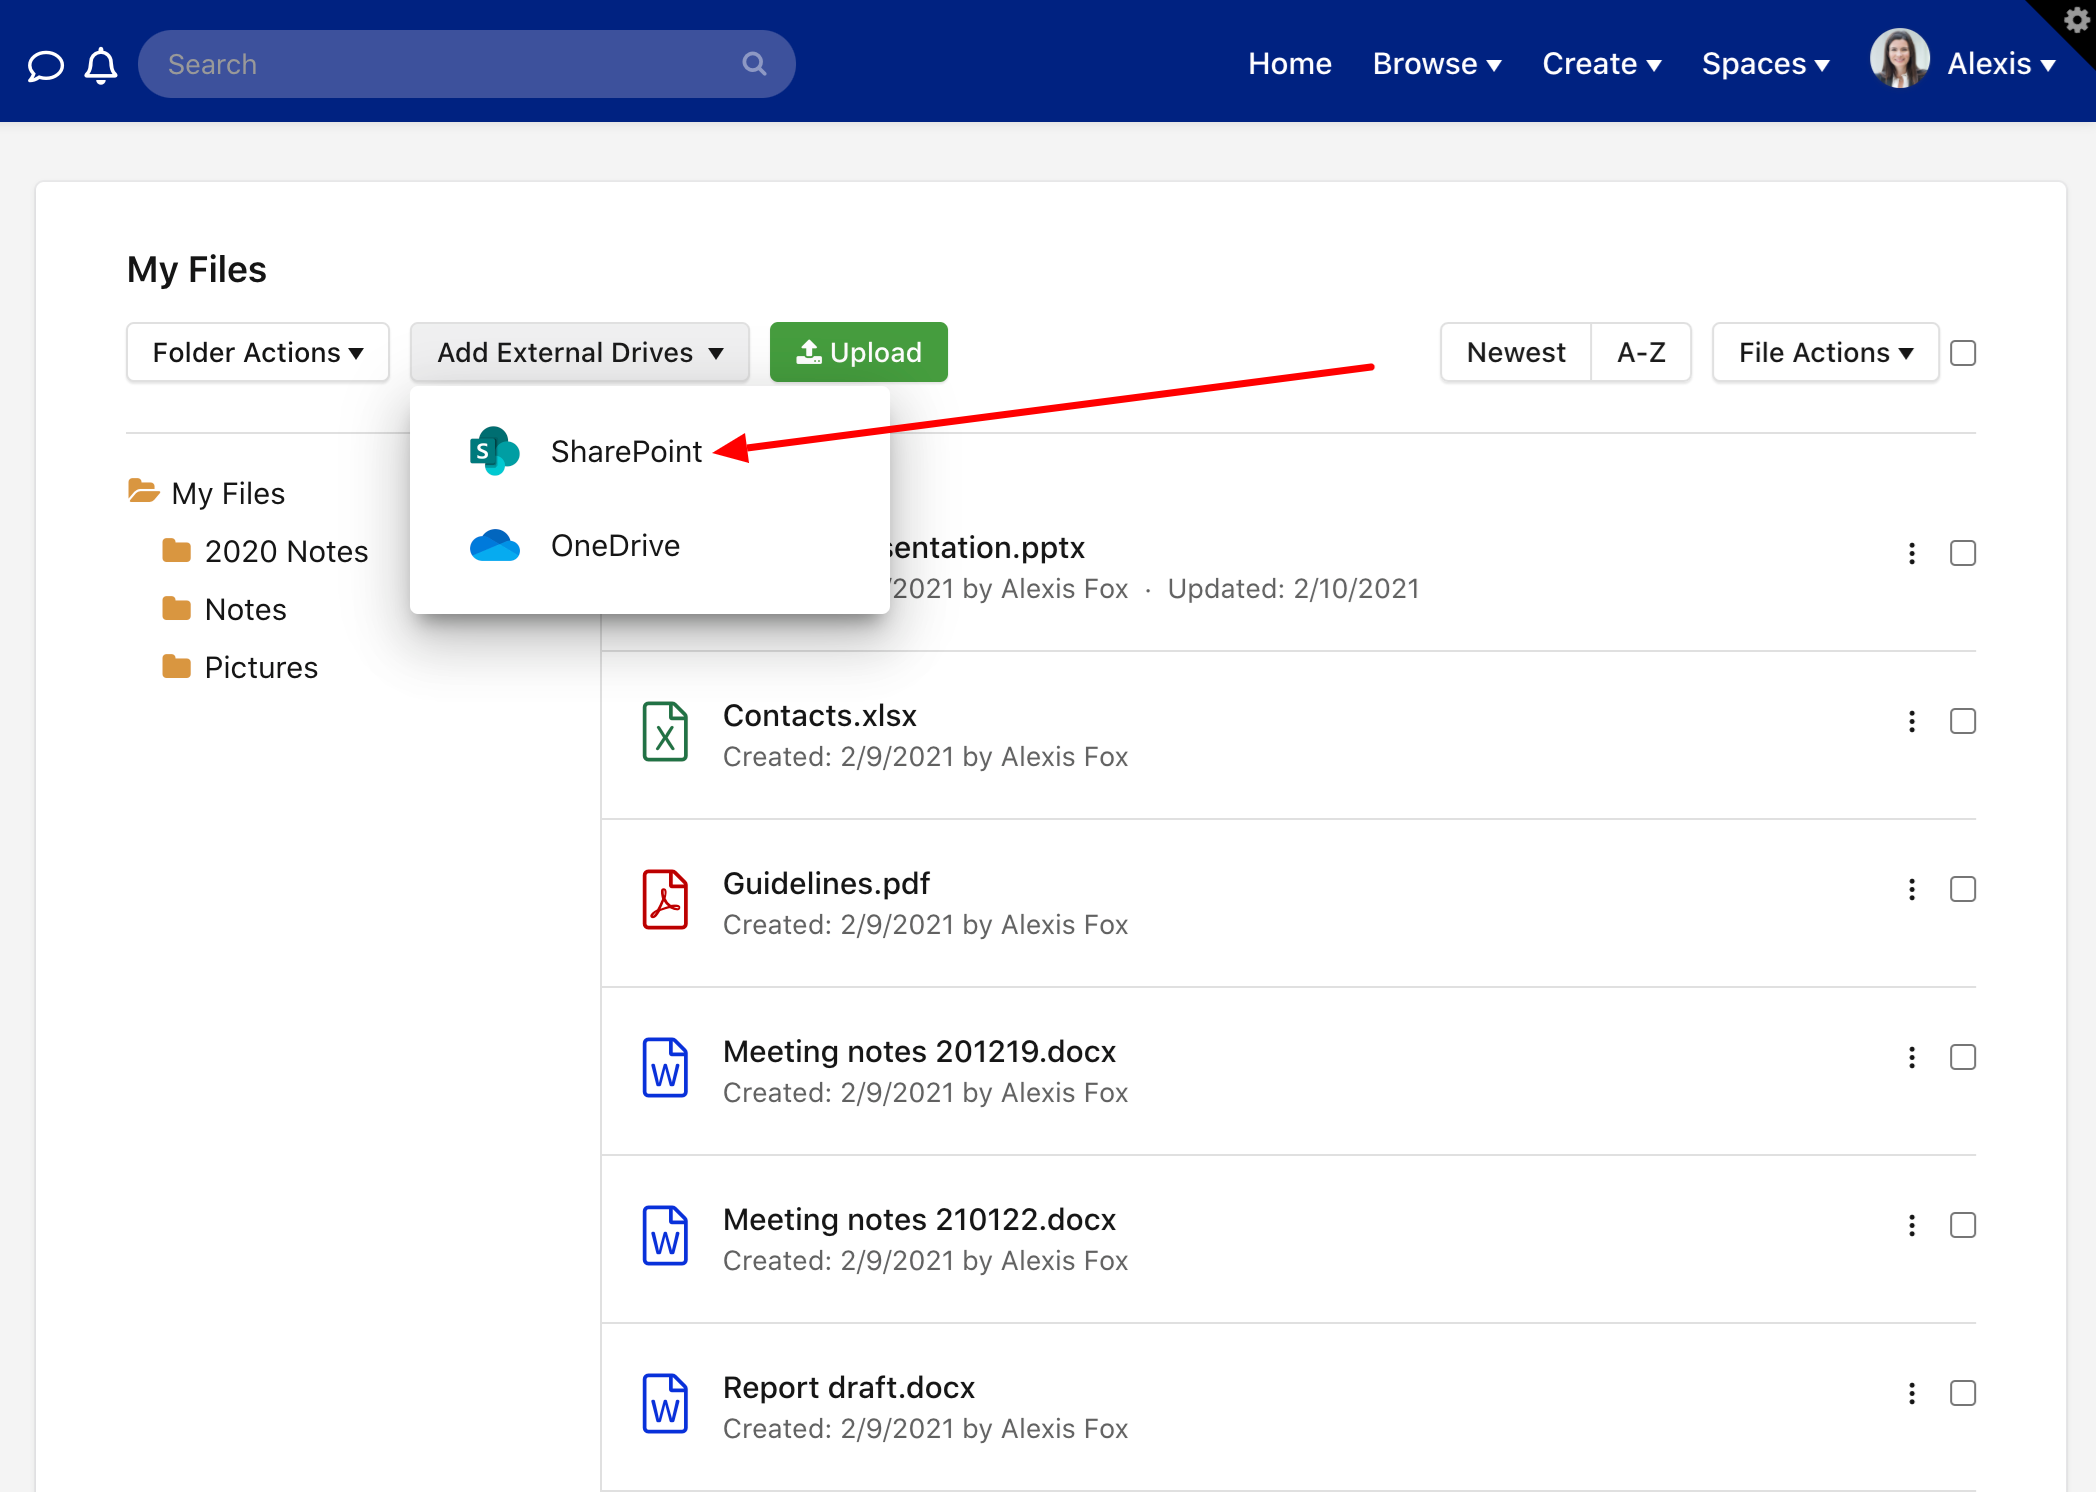Click the Excel icon for Contacts.xlsx
The height and width of the screenshot is (1492, 2096).
pos(665,732)
